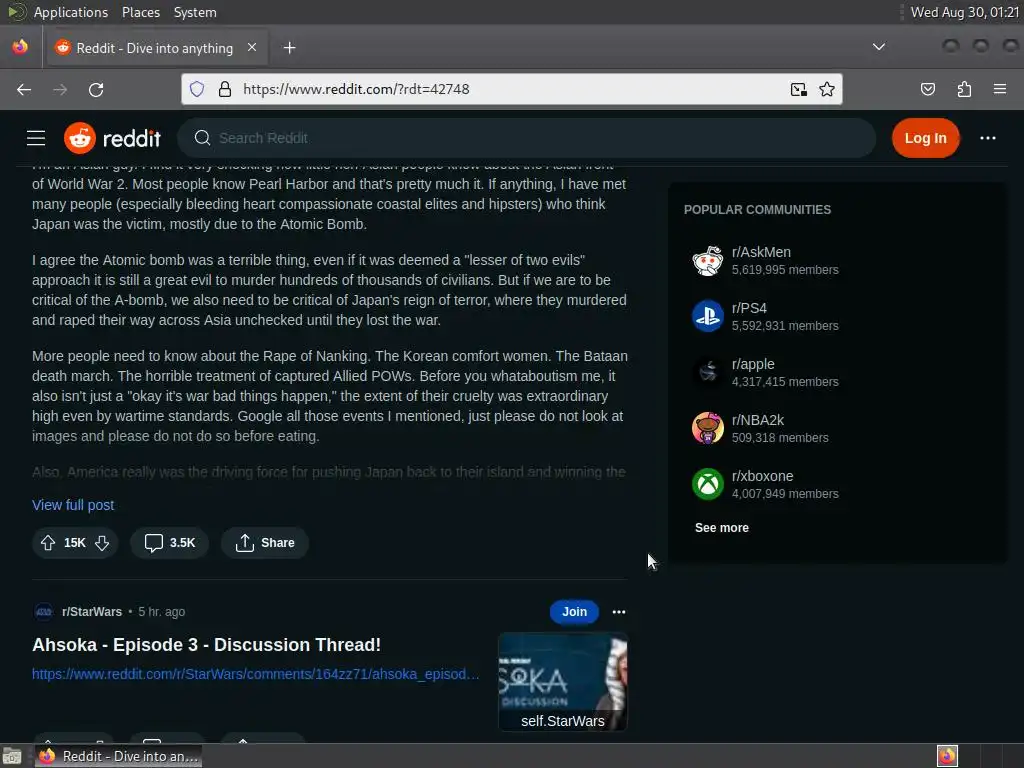Click the show desktop icon in taskbar
The image size is (1024, 768).
point(12,756)
